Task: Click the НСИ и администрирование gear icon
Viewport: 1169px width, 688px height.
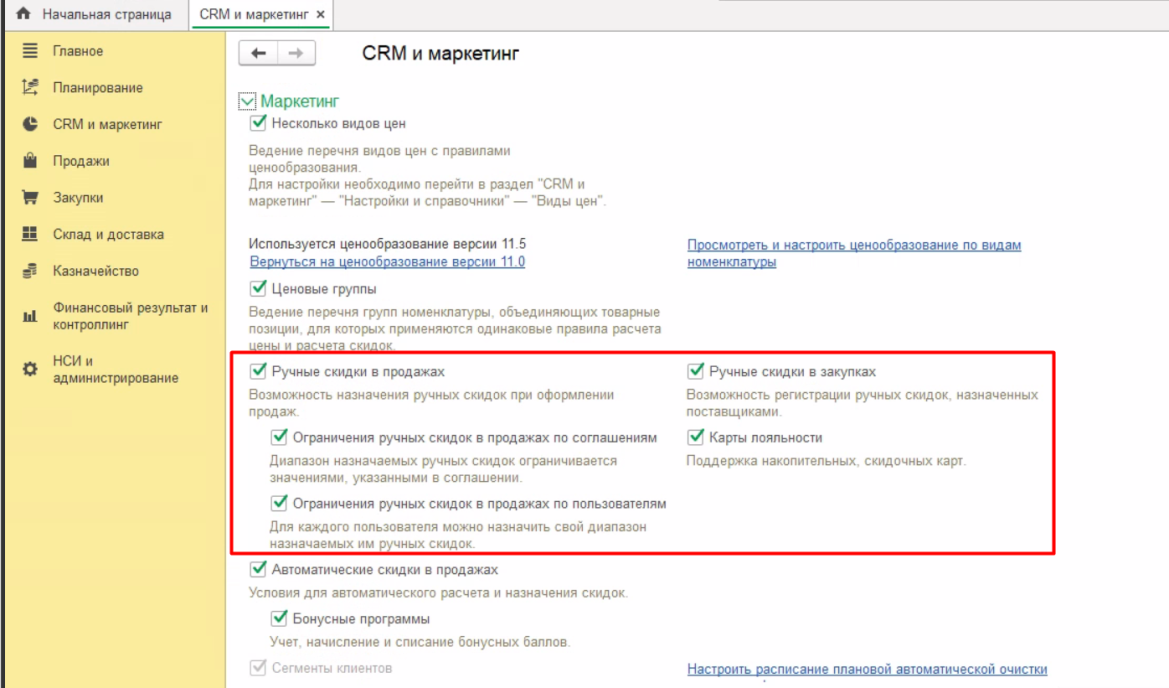Action: point(30,369)
